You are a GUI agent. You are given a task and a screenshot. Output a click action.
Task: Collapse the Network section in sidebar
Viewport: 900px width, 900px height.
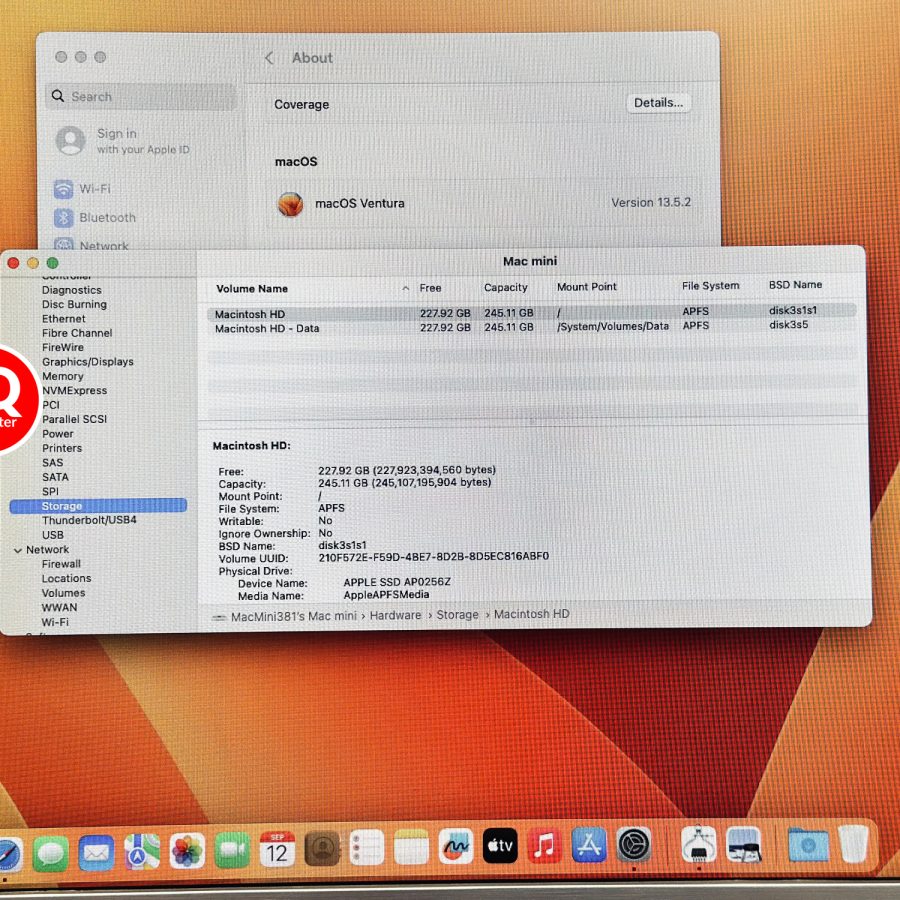pyautogui.click(x=18, y=550)
